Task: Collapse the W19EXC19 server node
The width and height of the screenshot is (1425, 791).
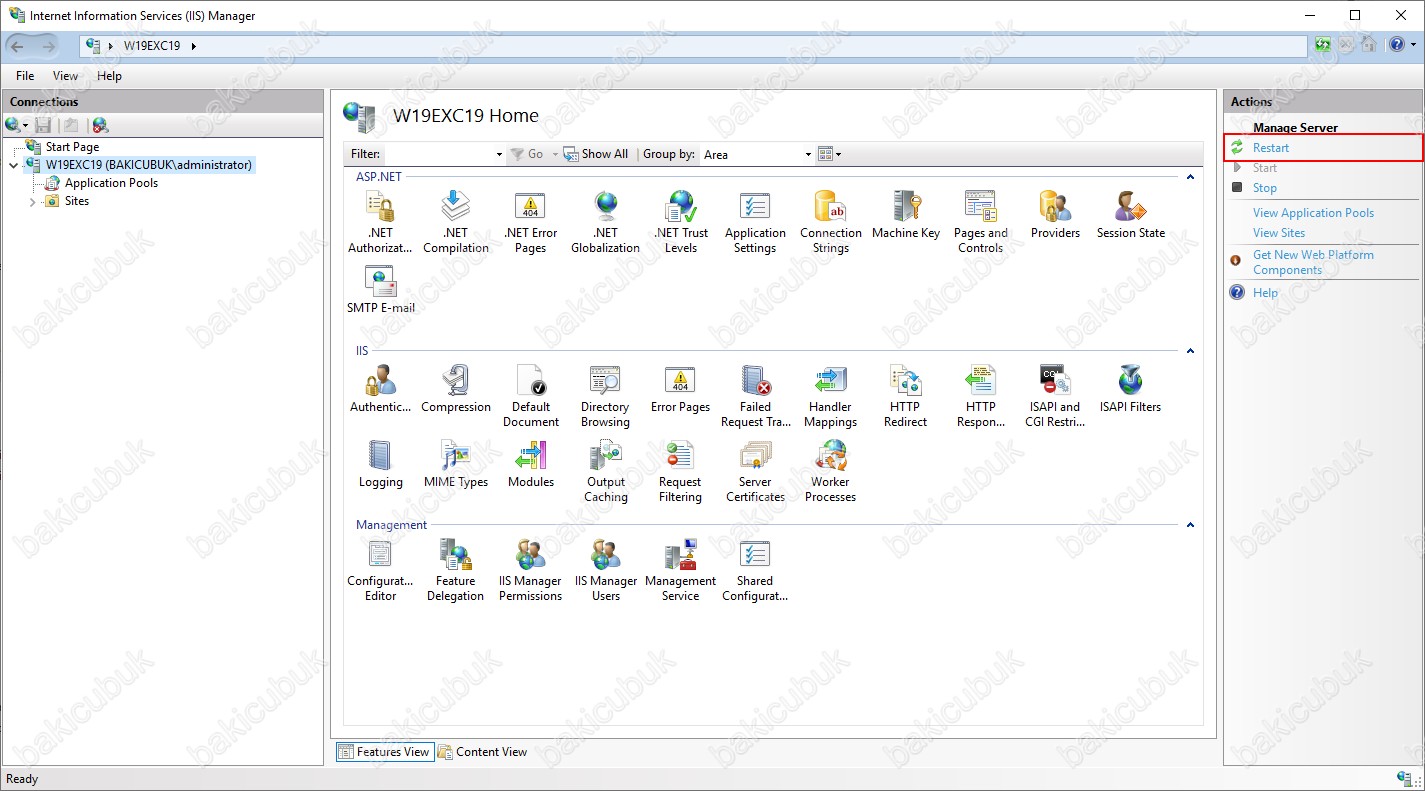Action: point(13,165)
